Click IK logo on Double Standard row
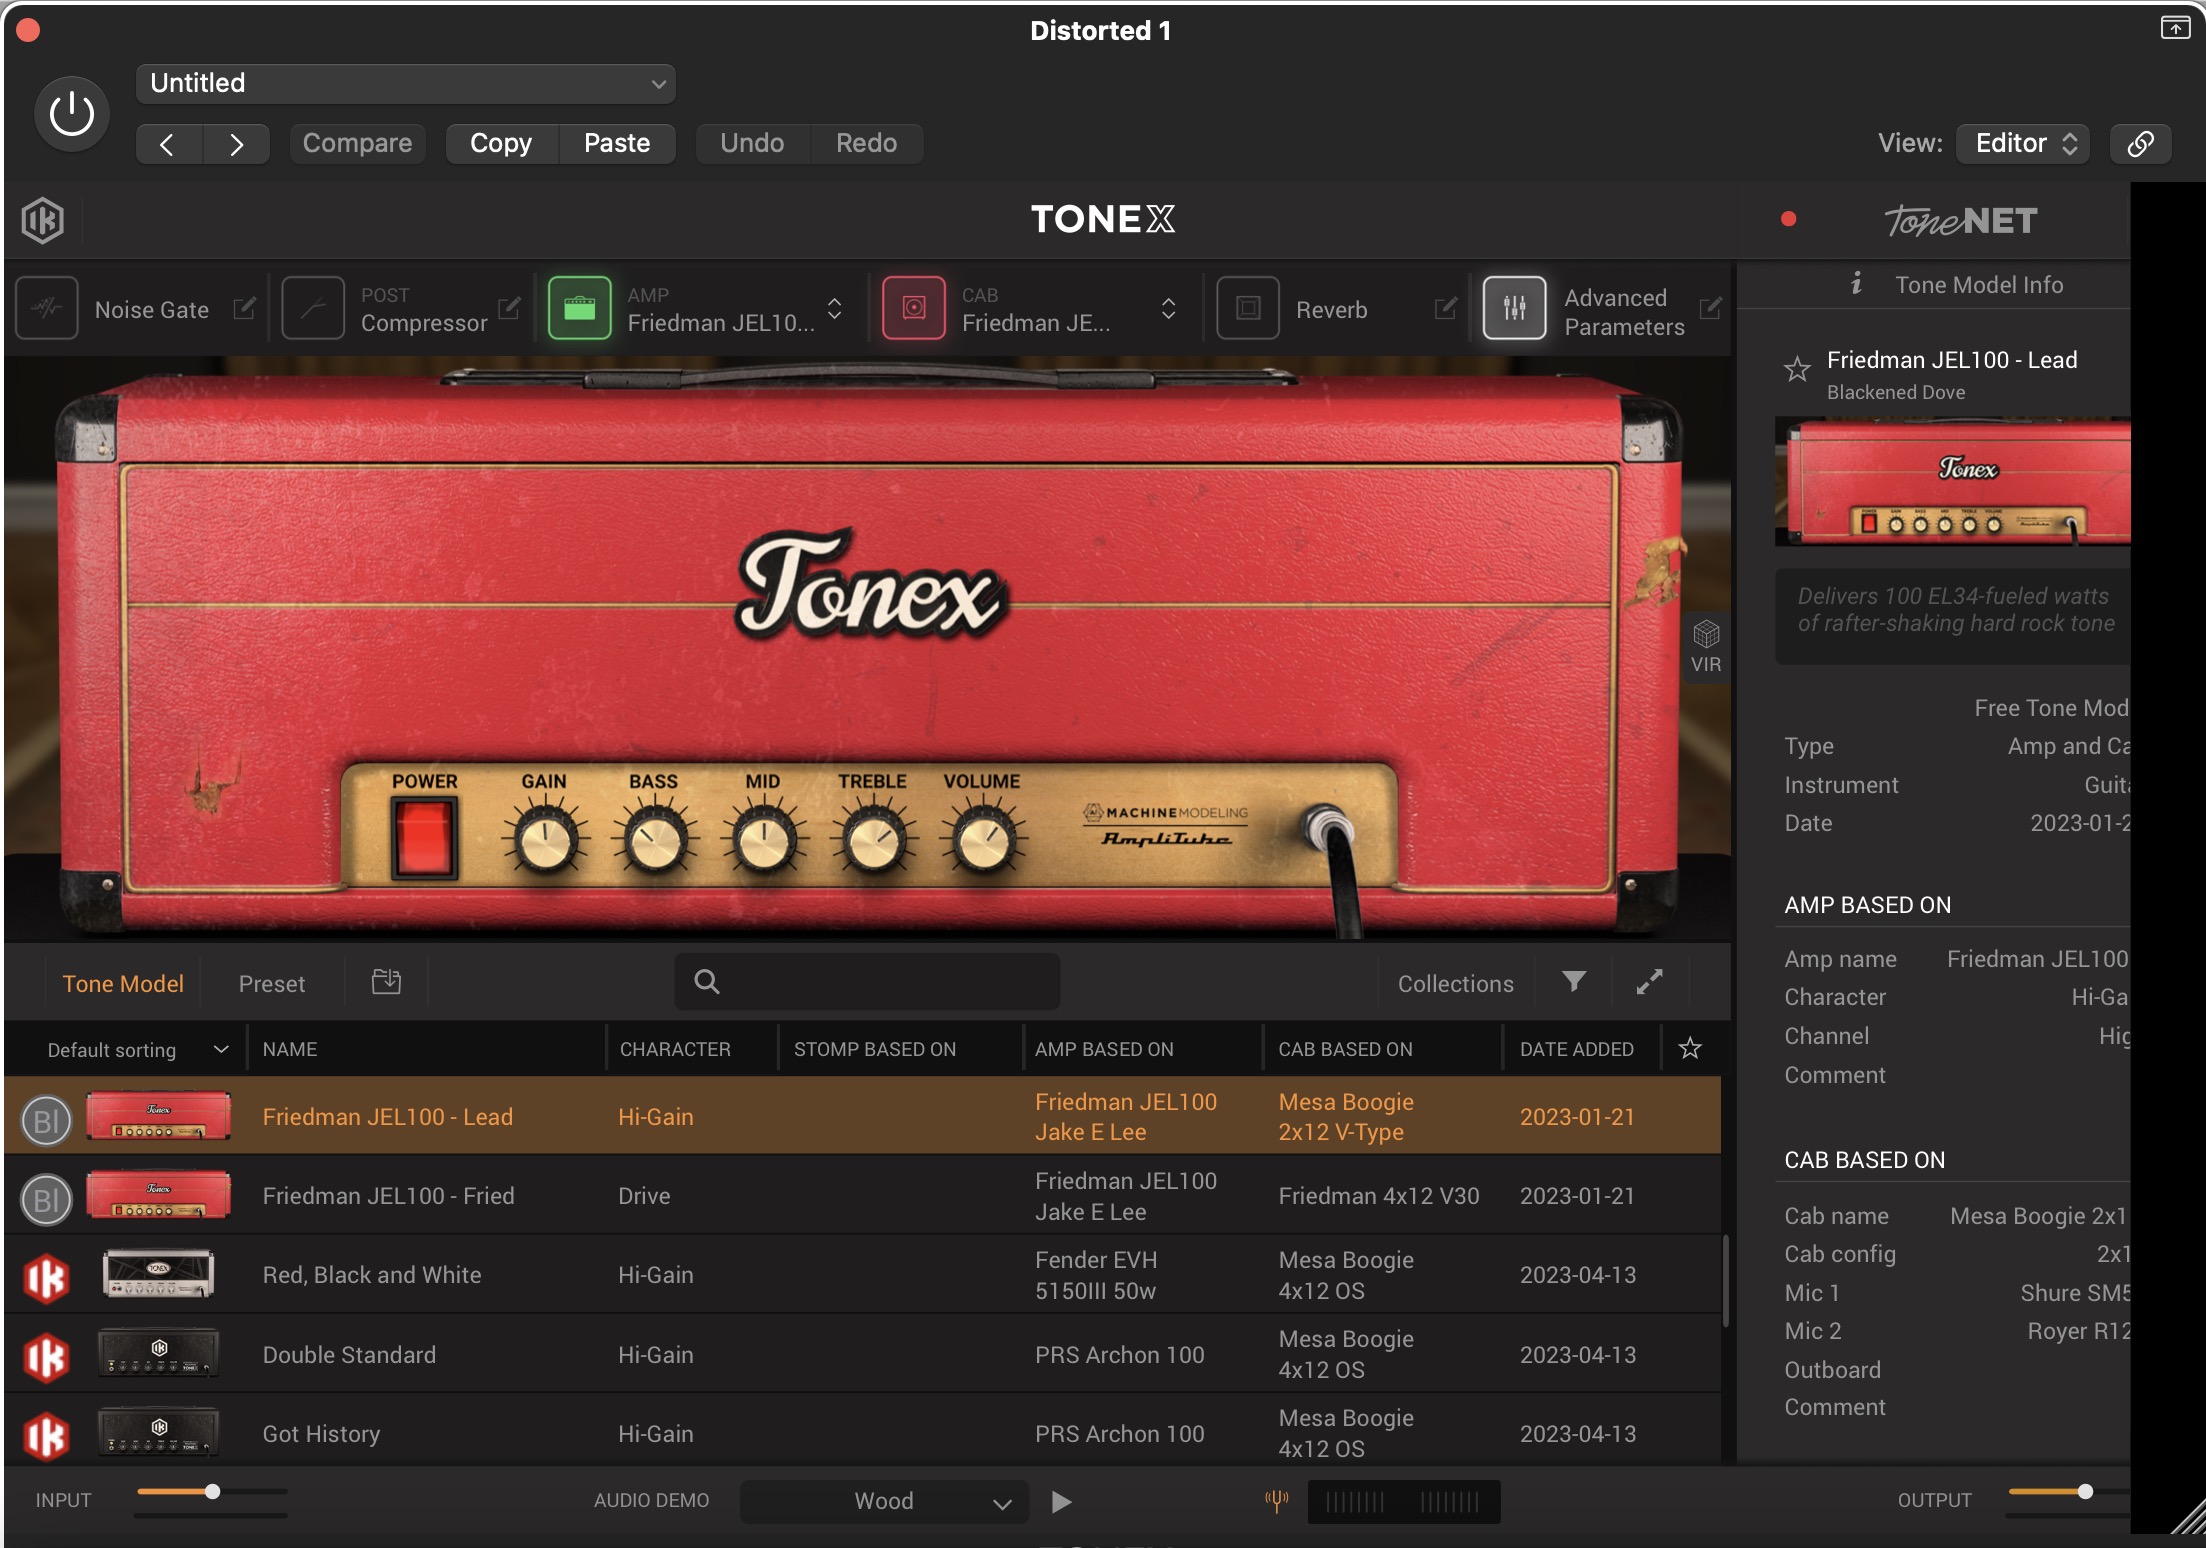The image size is (2206, 1548). (x=46, y=1358)
